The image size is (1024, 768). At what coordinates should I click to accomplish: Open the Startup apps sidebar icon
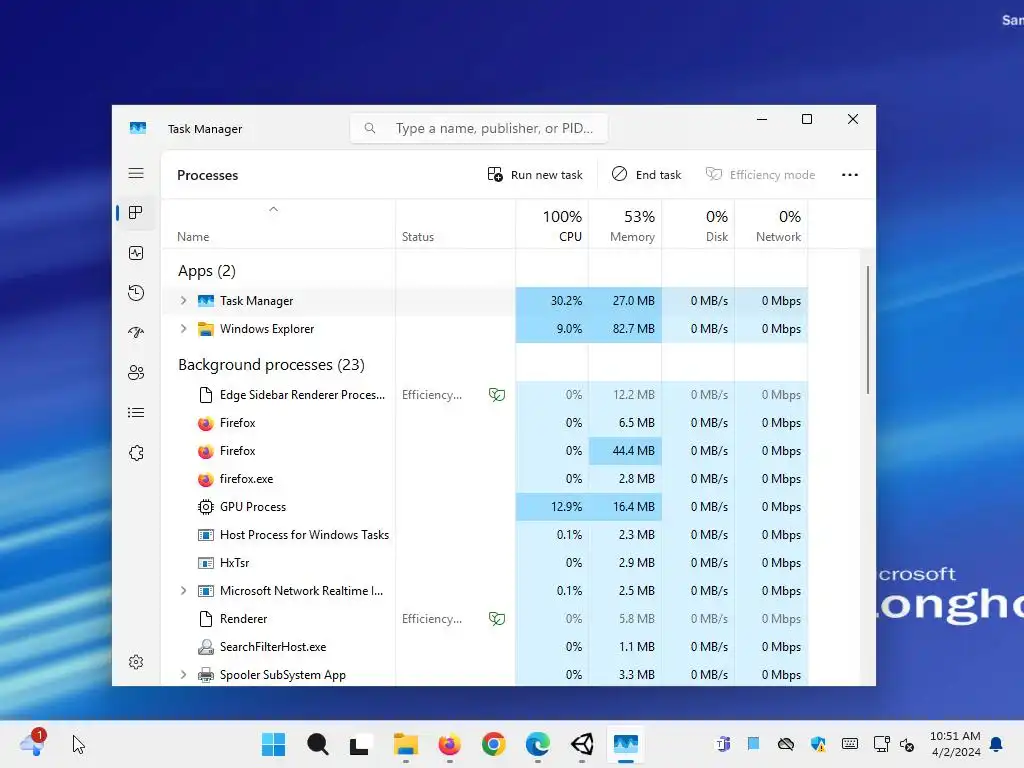point(136,332)
